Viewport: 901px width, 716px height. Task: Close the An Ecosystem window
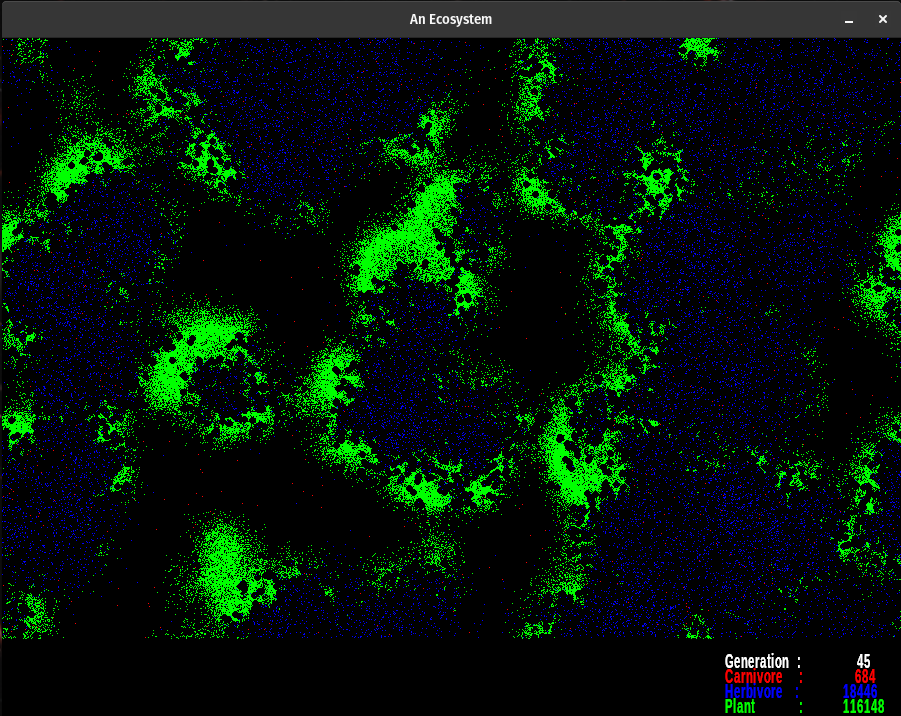[882, 19]
